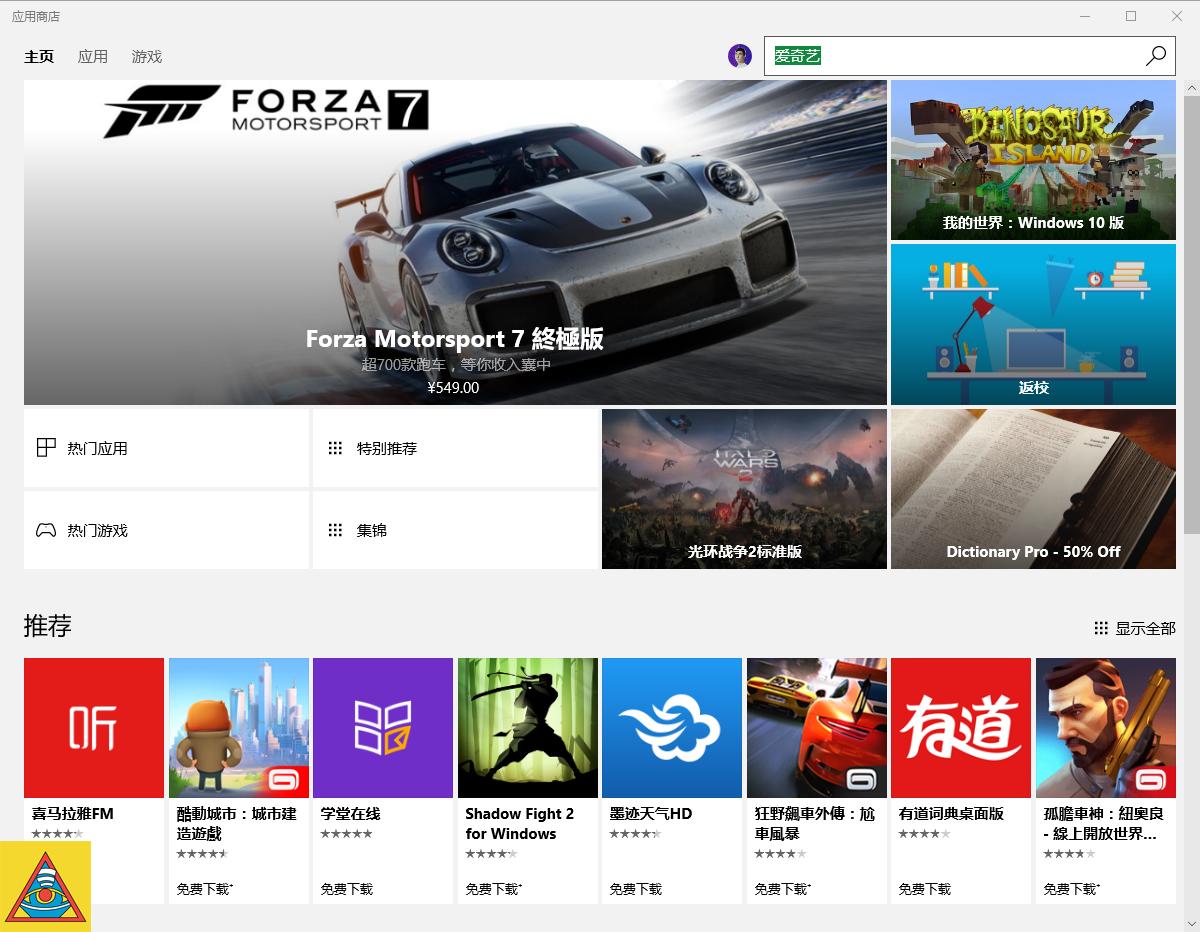
Task: Click 免费下载 under 孤膽車神
Action: coord(1071,889)
